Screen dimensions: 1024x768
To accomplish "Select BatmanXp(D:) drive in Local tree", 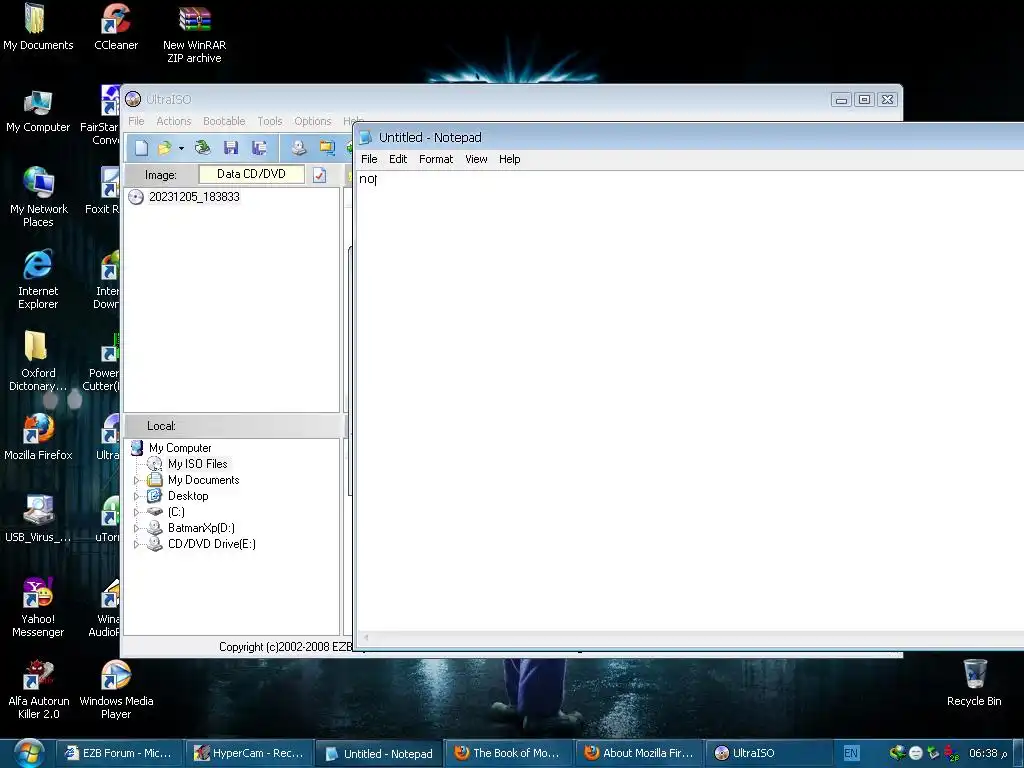I will (x=201, y=528).
